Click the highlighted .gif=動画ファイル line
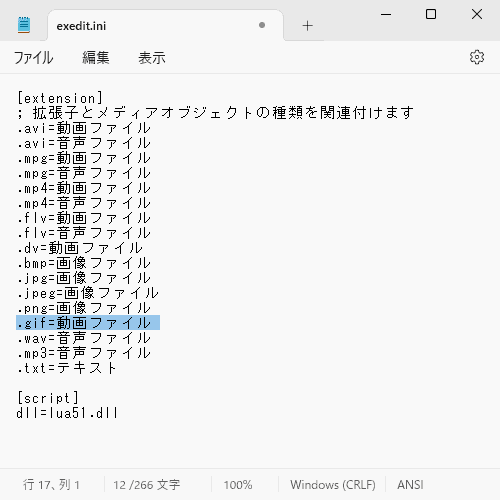Screen dimensions: 500x500 (88, 323)
